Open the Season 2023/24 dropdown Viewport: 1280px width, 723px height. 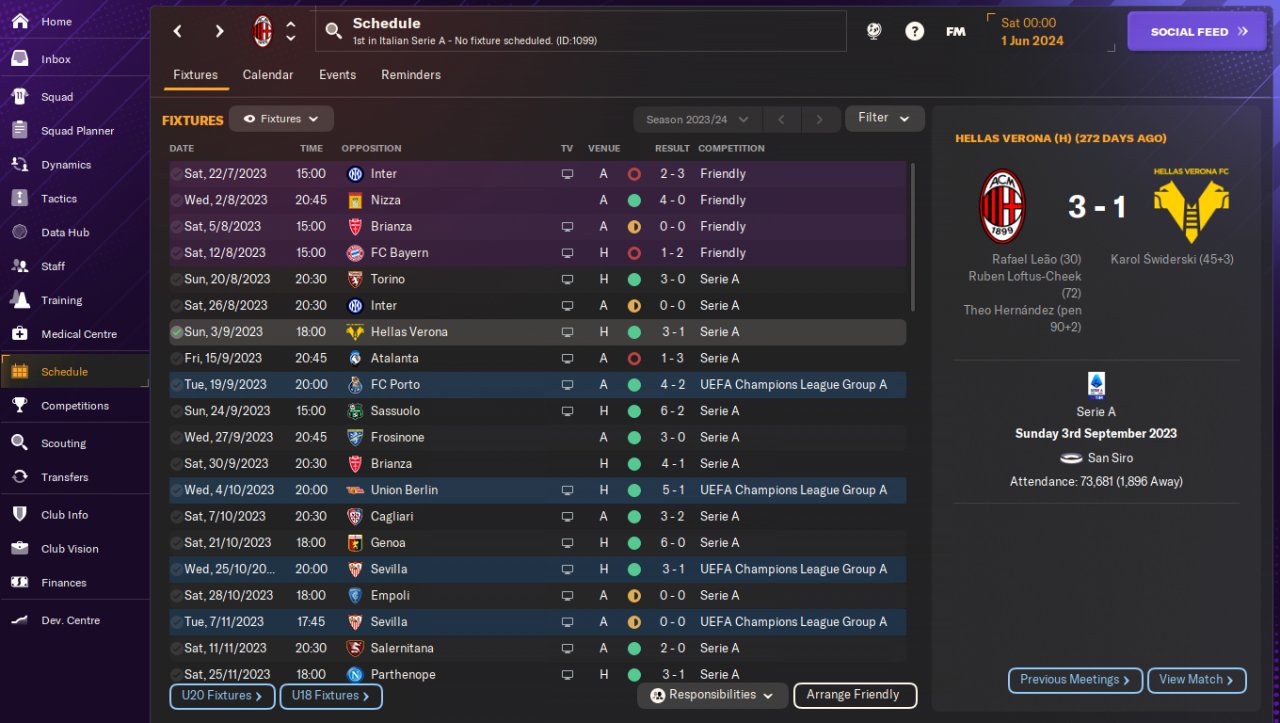[x=697, y=119]
